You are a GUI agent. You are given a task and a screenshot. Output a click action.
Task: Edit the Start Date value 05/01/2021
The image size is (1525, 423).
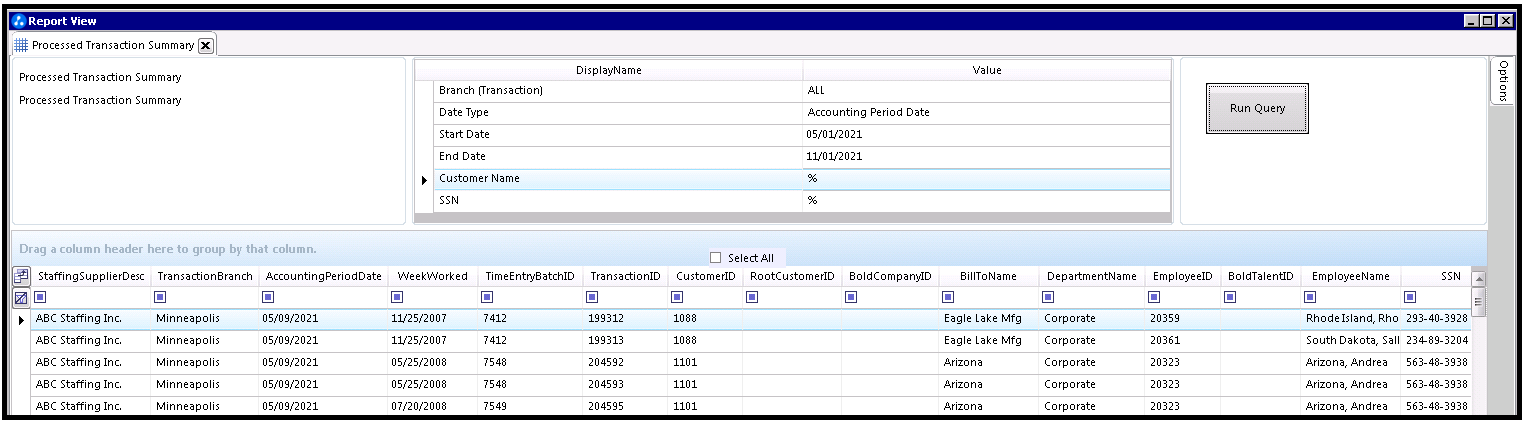986,135
